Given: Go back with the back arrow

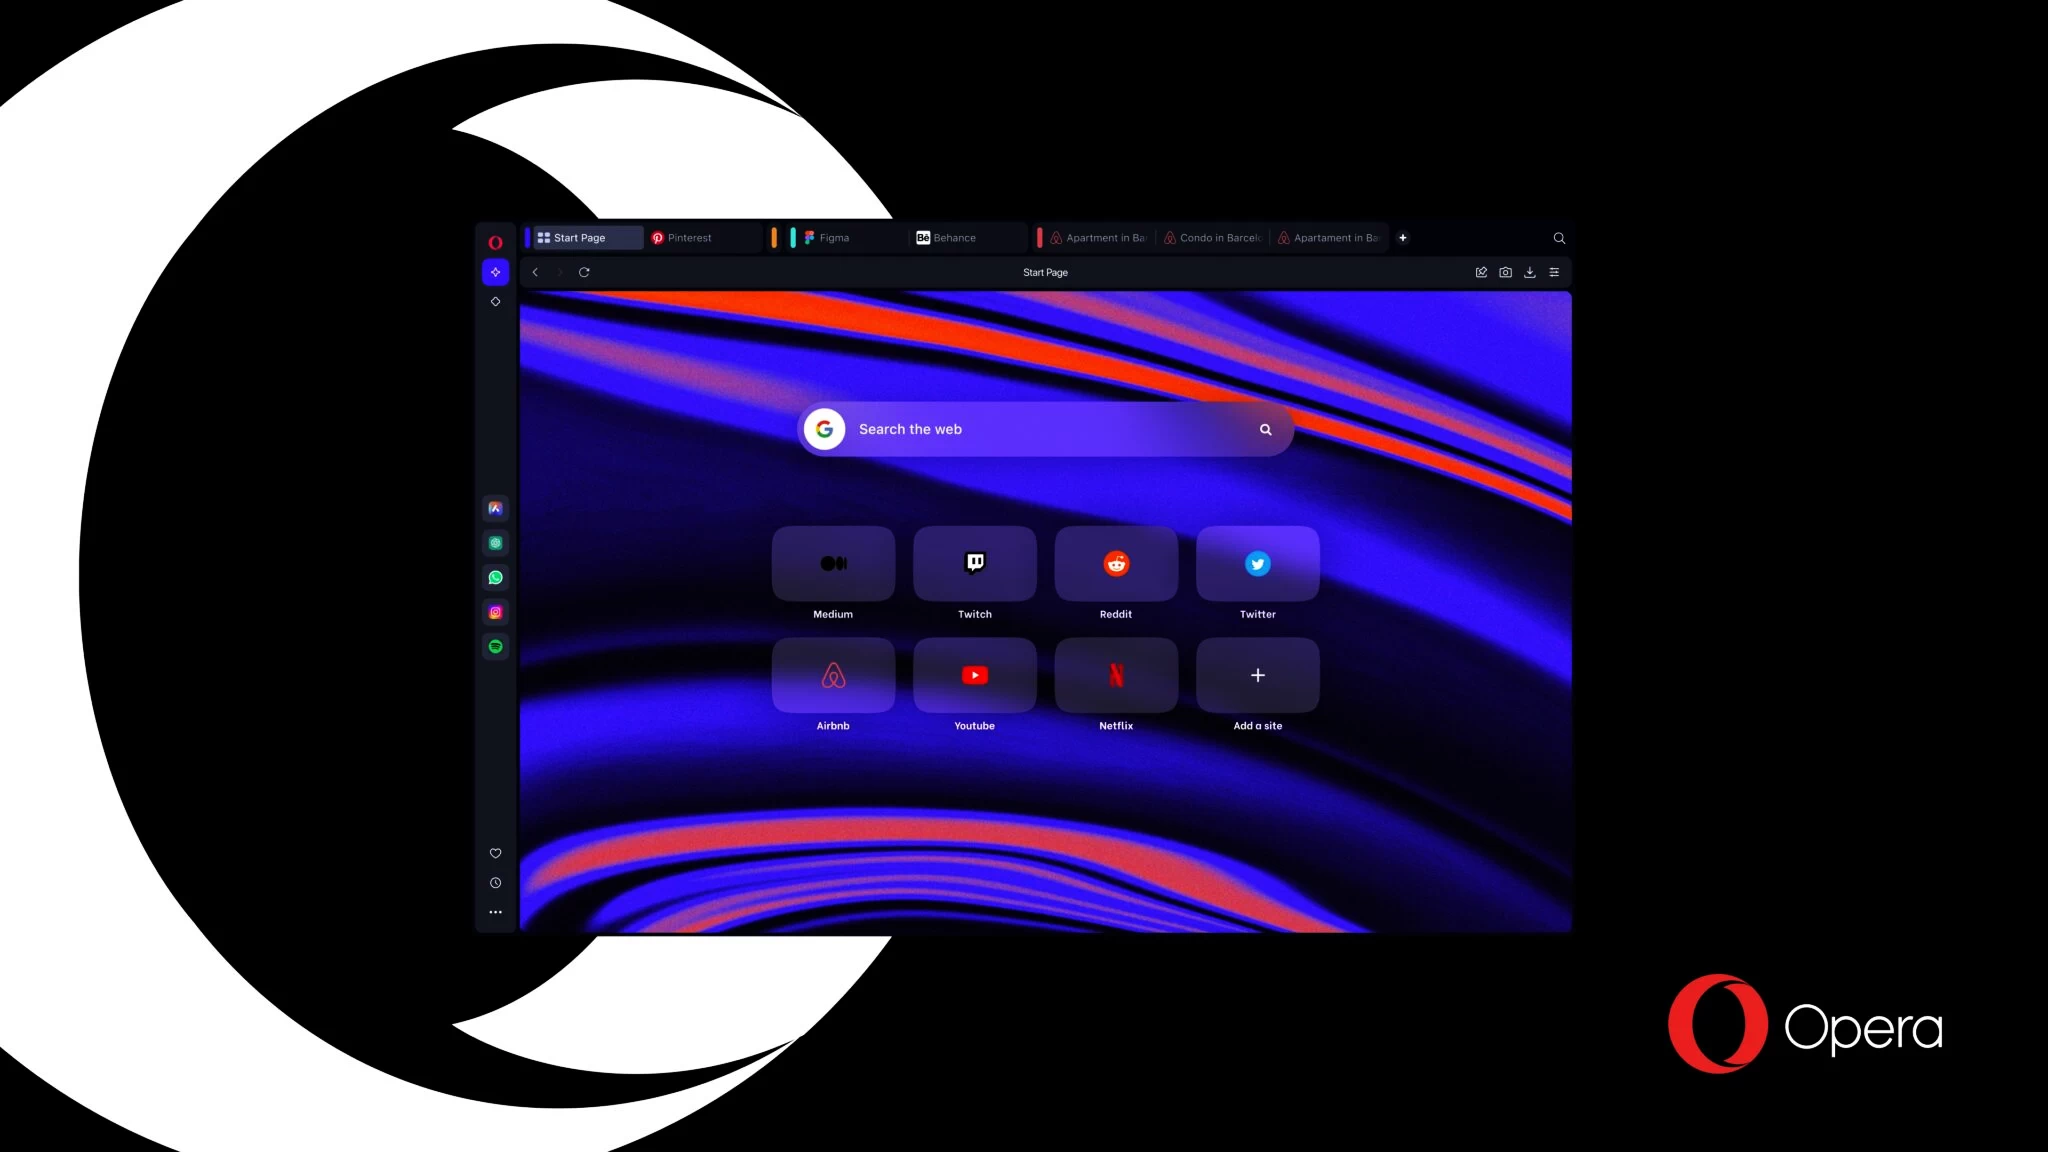Looking at the screenshot, I should tap(535, 272).
